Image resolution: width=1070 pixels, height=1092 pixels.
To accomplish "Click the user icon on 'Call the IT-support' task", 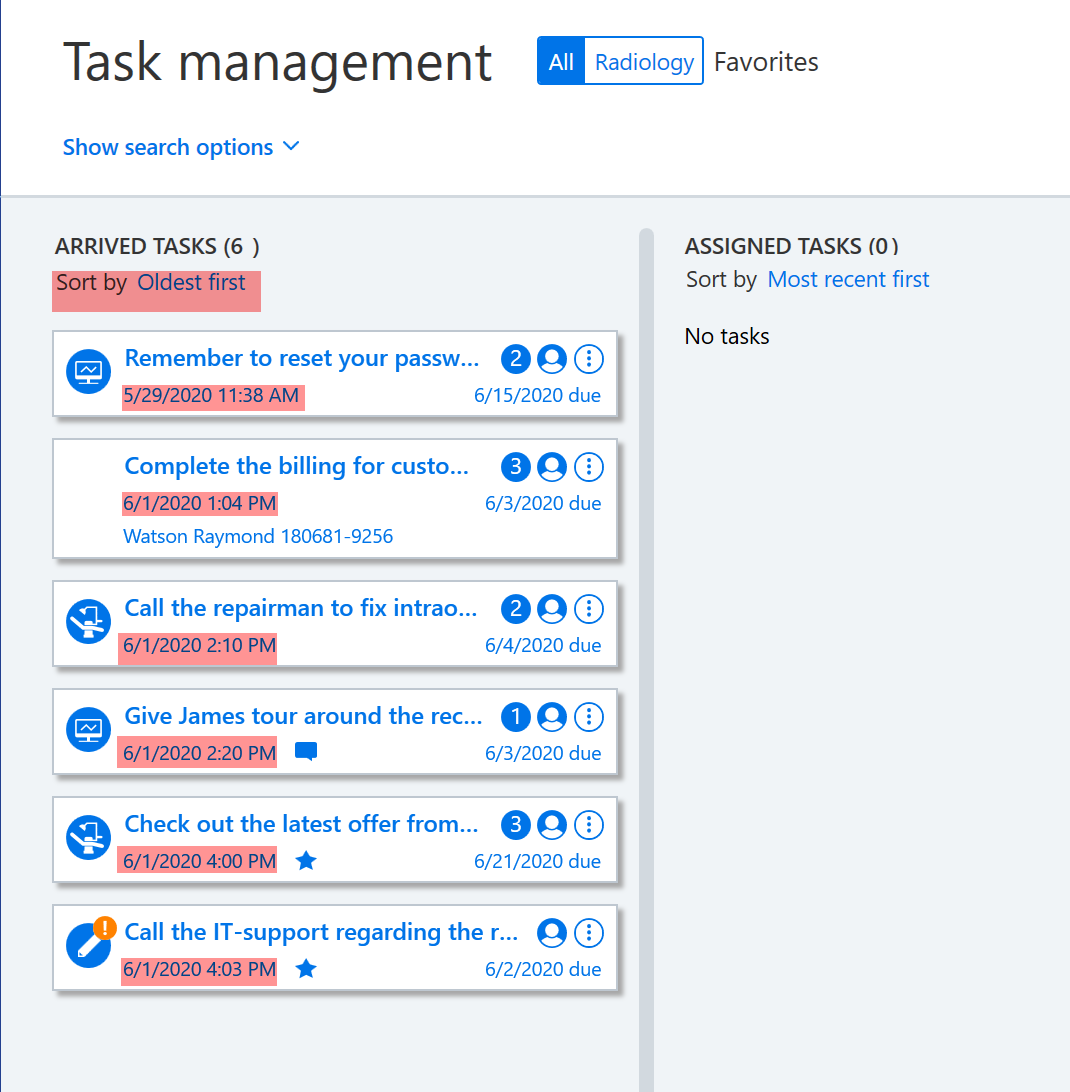I will (x=552, y=933).
